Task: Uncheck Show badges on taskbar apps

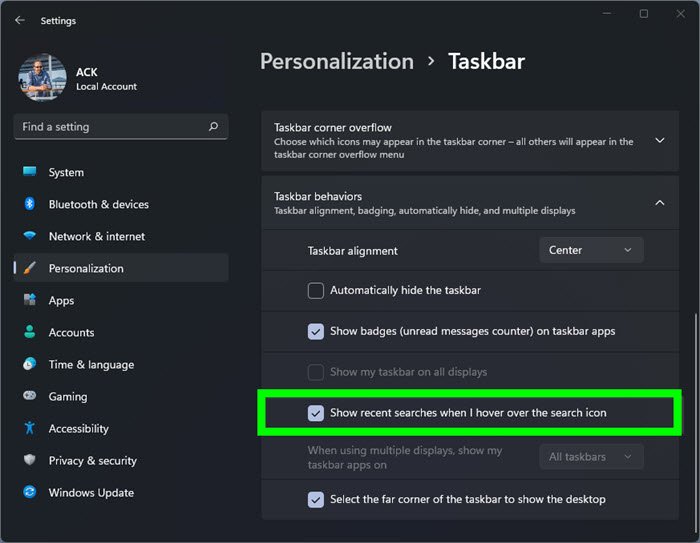Action: tap(316, 331)
